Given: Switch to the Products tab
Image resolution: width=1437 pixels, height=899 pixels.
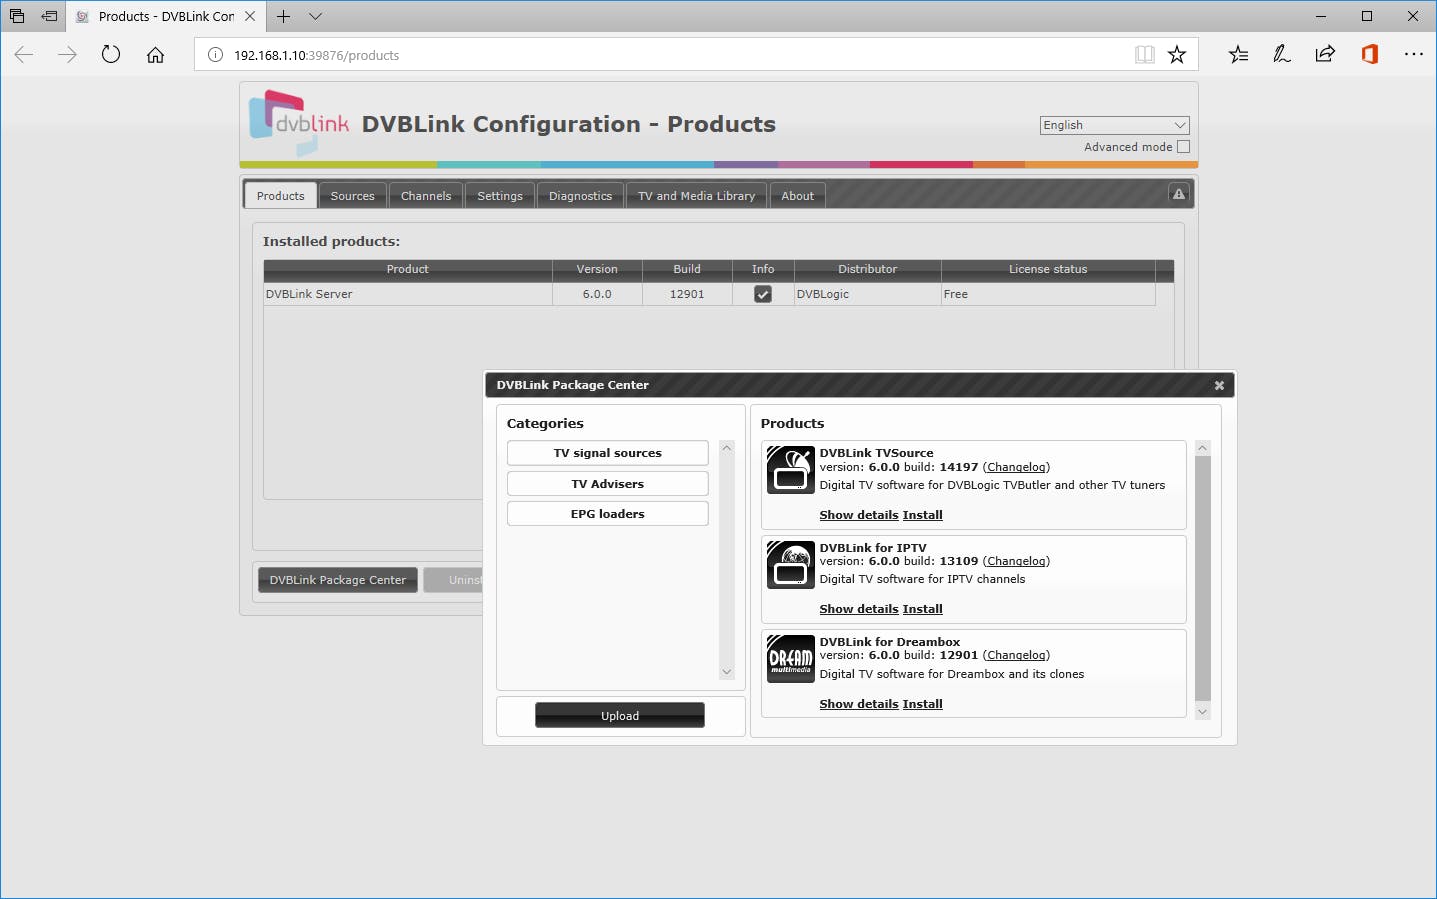Looking at the screenshot, I should [281, 196].
